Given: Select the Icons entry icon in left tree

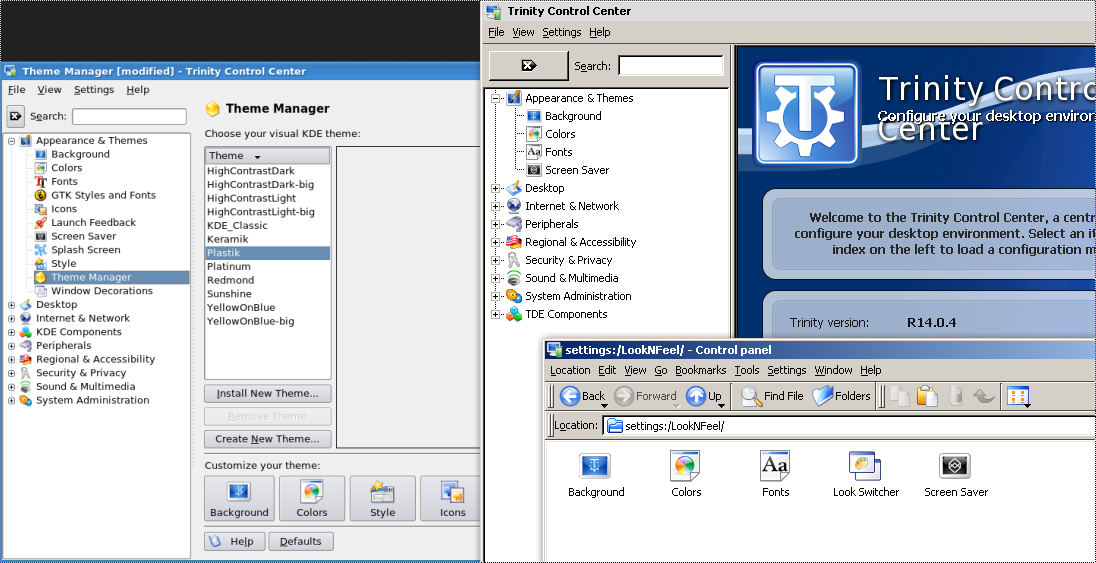Looking at the screenshot, I should click(41, 208).
